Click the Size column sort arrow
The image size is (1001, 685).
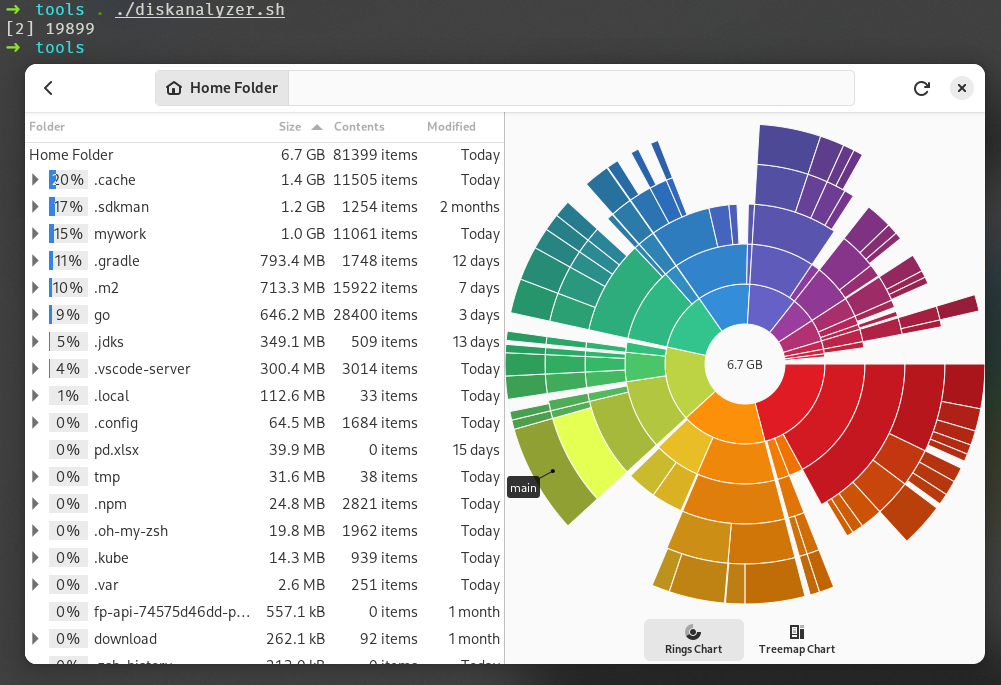(317, 127)
